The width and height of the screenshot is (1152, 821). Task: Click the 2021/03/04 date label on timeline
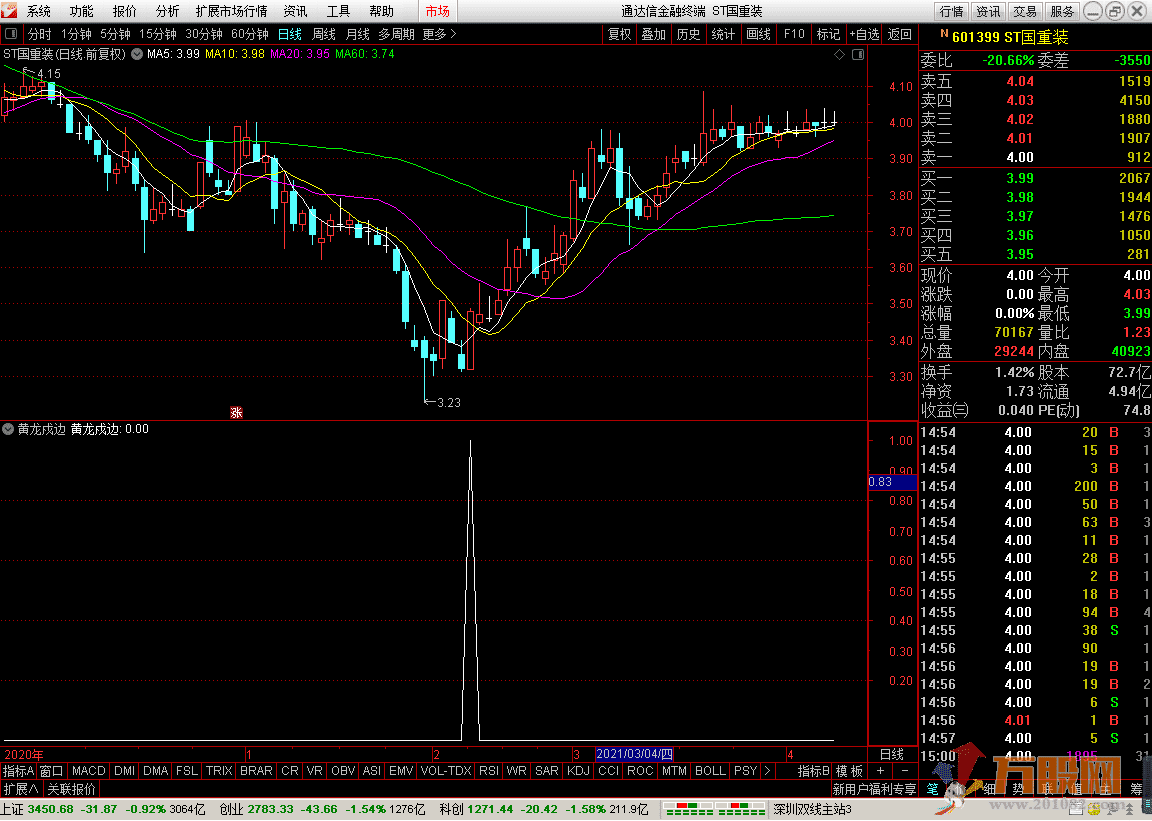pyautogui.click(x=635, y=754)
